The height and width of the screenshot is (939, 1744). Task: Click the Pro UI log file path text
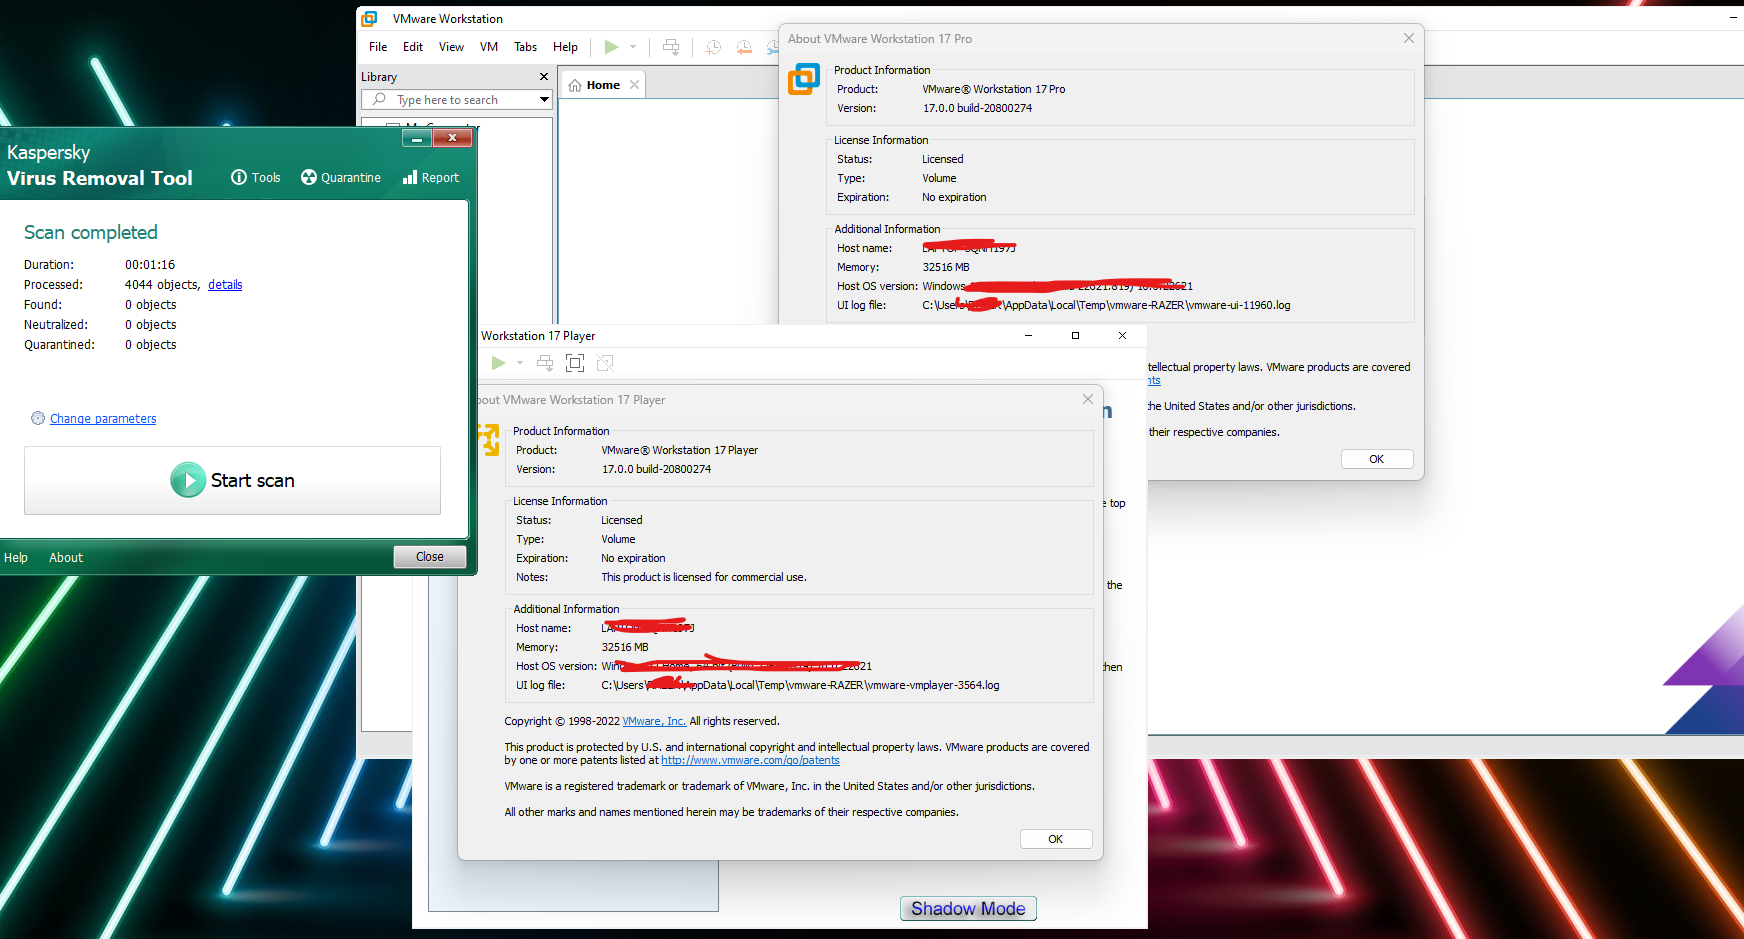(1106, 305)
